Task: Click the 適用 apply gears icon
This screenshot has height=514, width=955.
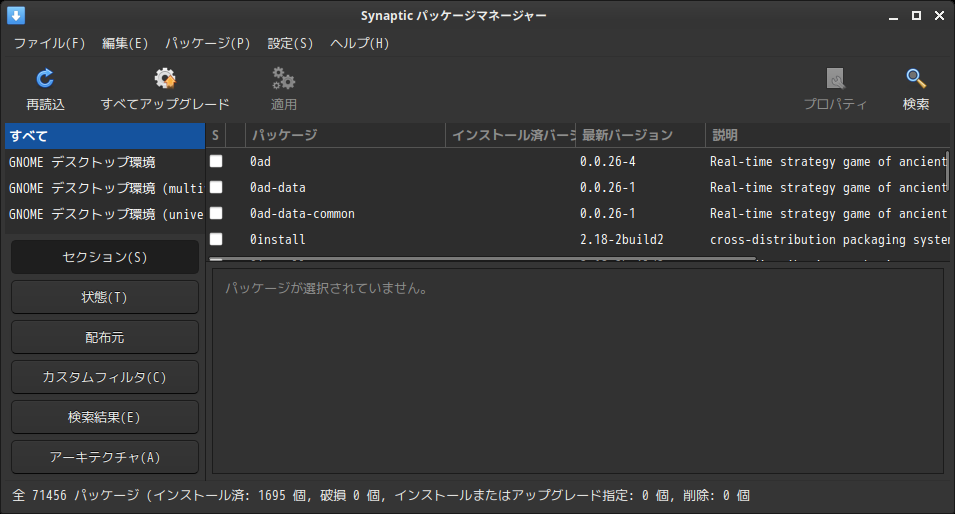Action: (x=283, y=79)
